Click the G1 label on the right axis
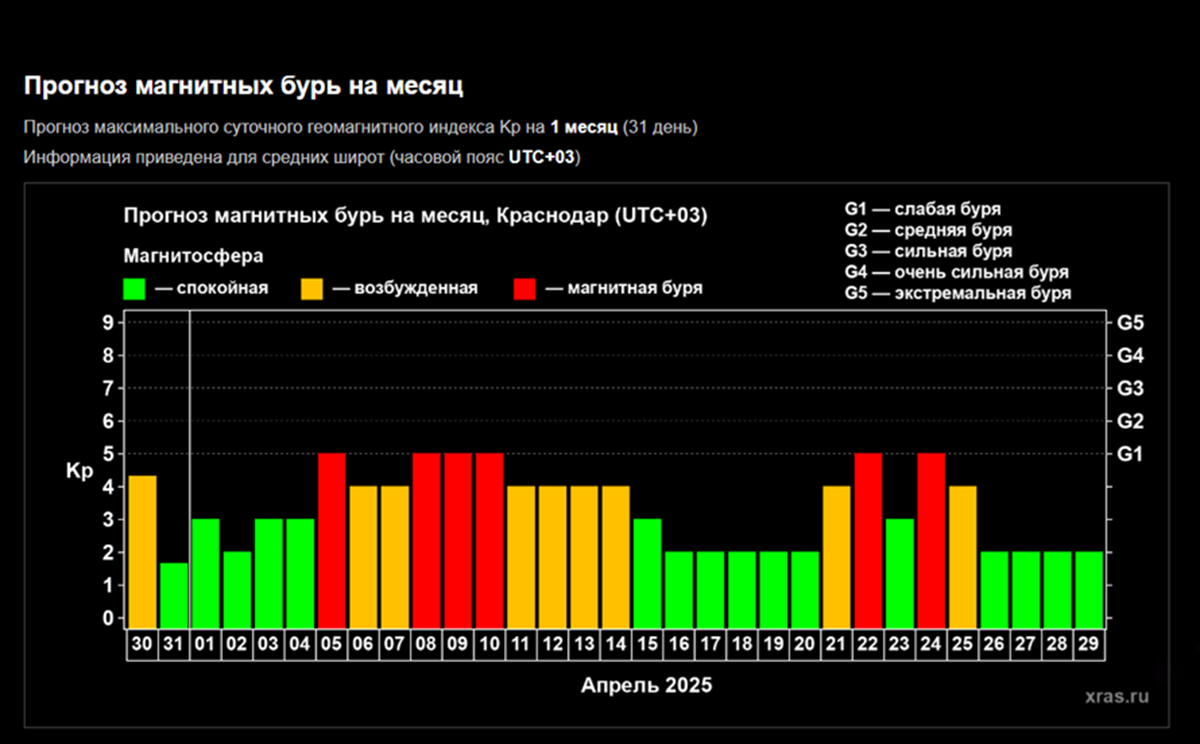 pyautogui.click(x=1131, y=454)
